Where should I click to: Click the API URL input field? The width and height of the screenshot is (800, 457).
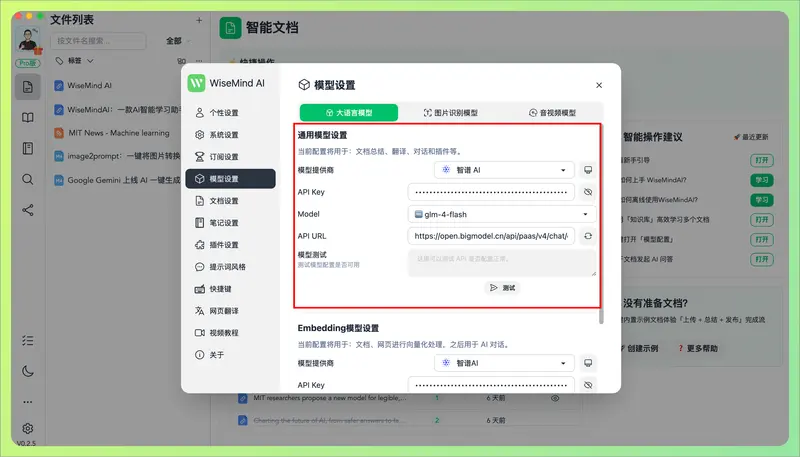tap(490, 236)
